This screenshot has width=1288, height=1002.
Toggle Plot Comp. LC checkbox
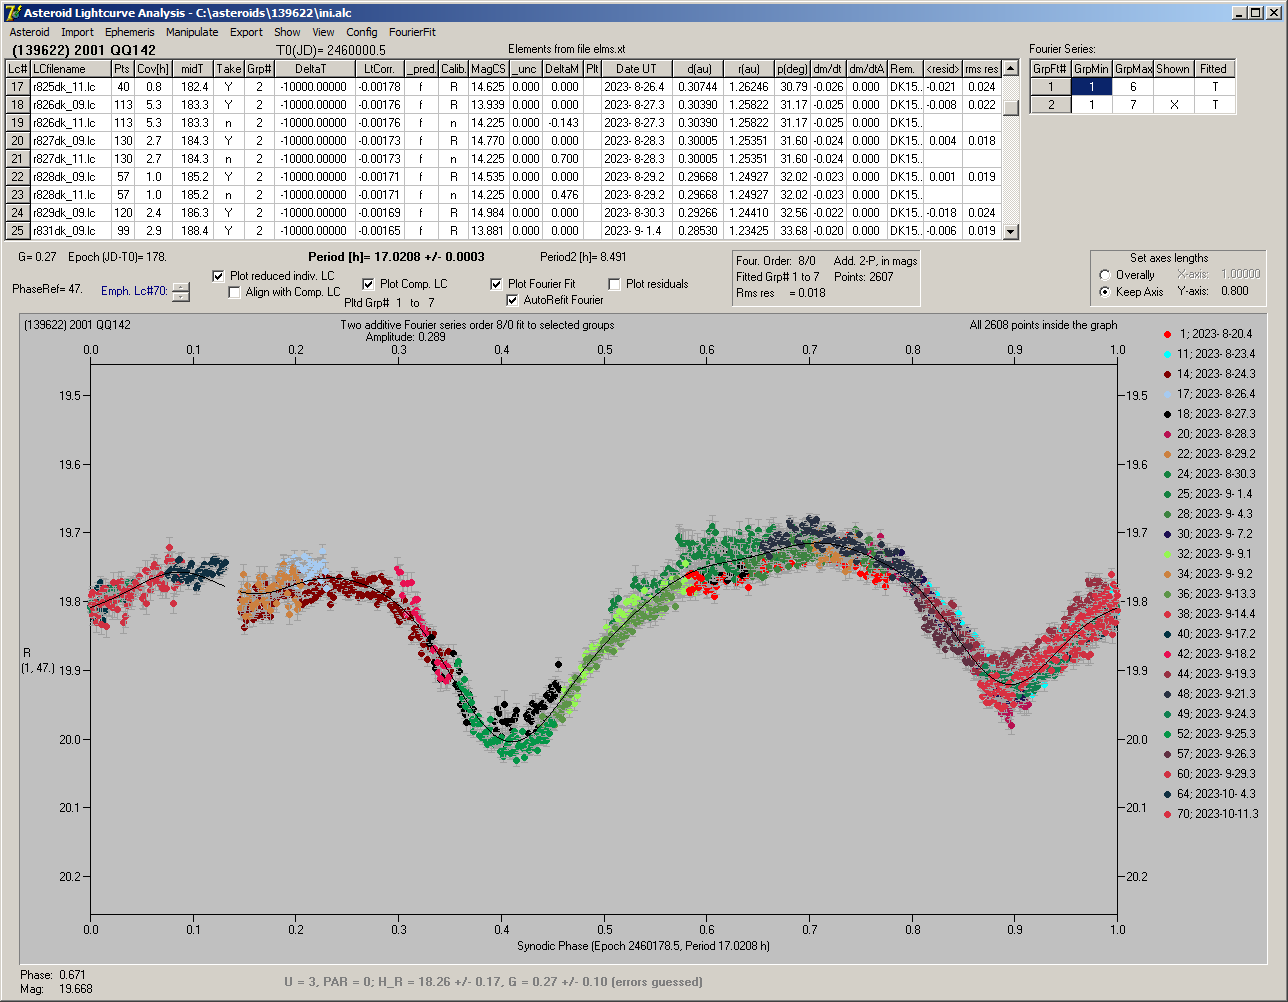pyautogui.click(x=368, y=284)
